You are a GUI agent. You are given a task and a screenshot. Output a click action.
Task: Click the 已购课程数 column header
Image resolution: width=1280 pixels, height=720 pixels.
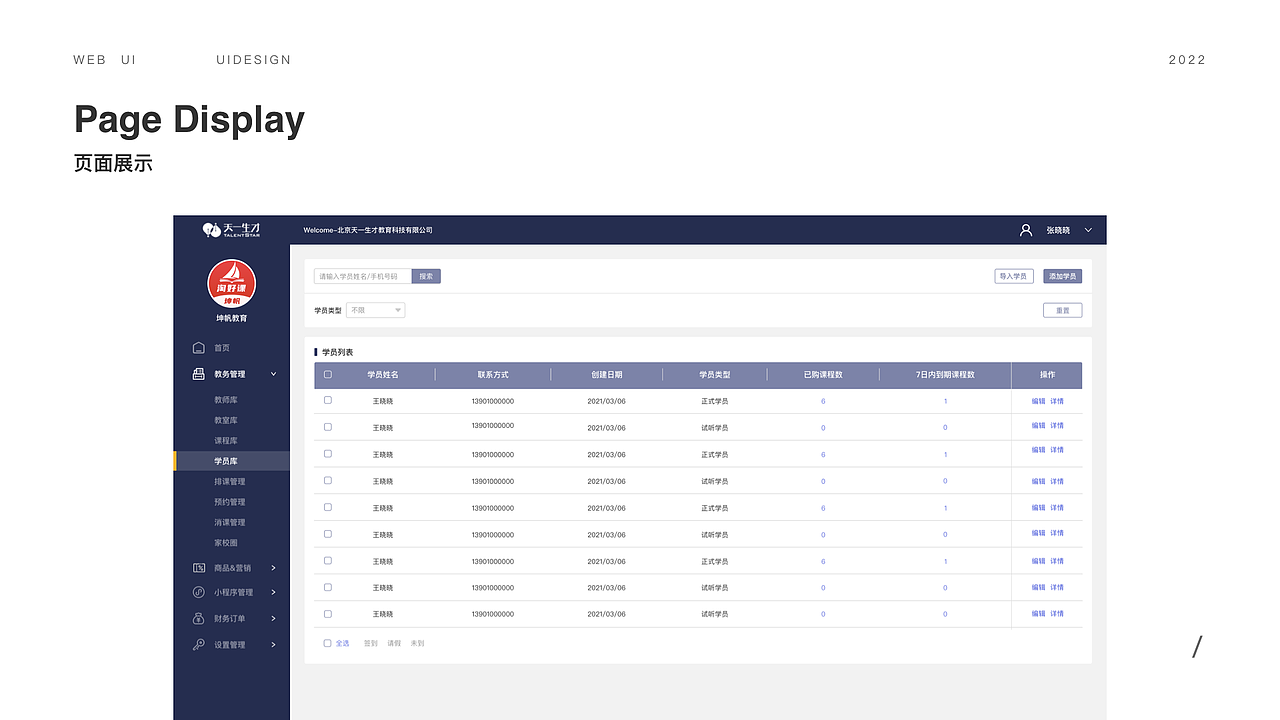[x=823, y=375]
